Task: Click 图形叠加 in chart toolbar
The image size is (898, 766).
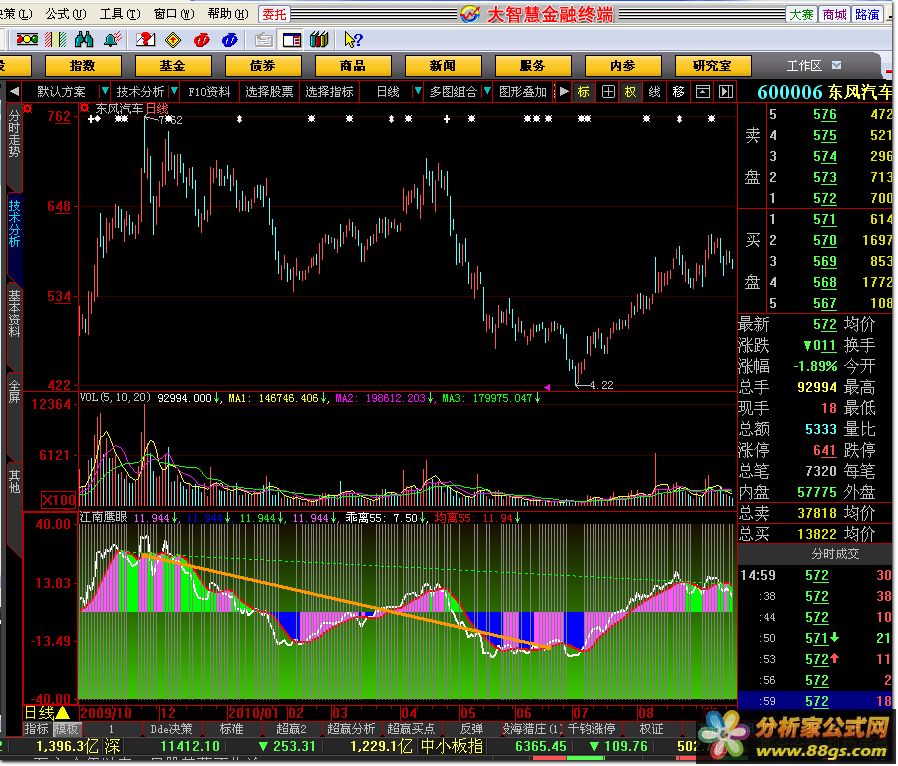Action: click(x=522, y=92)
